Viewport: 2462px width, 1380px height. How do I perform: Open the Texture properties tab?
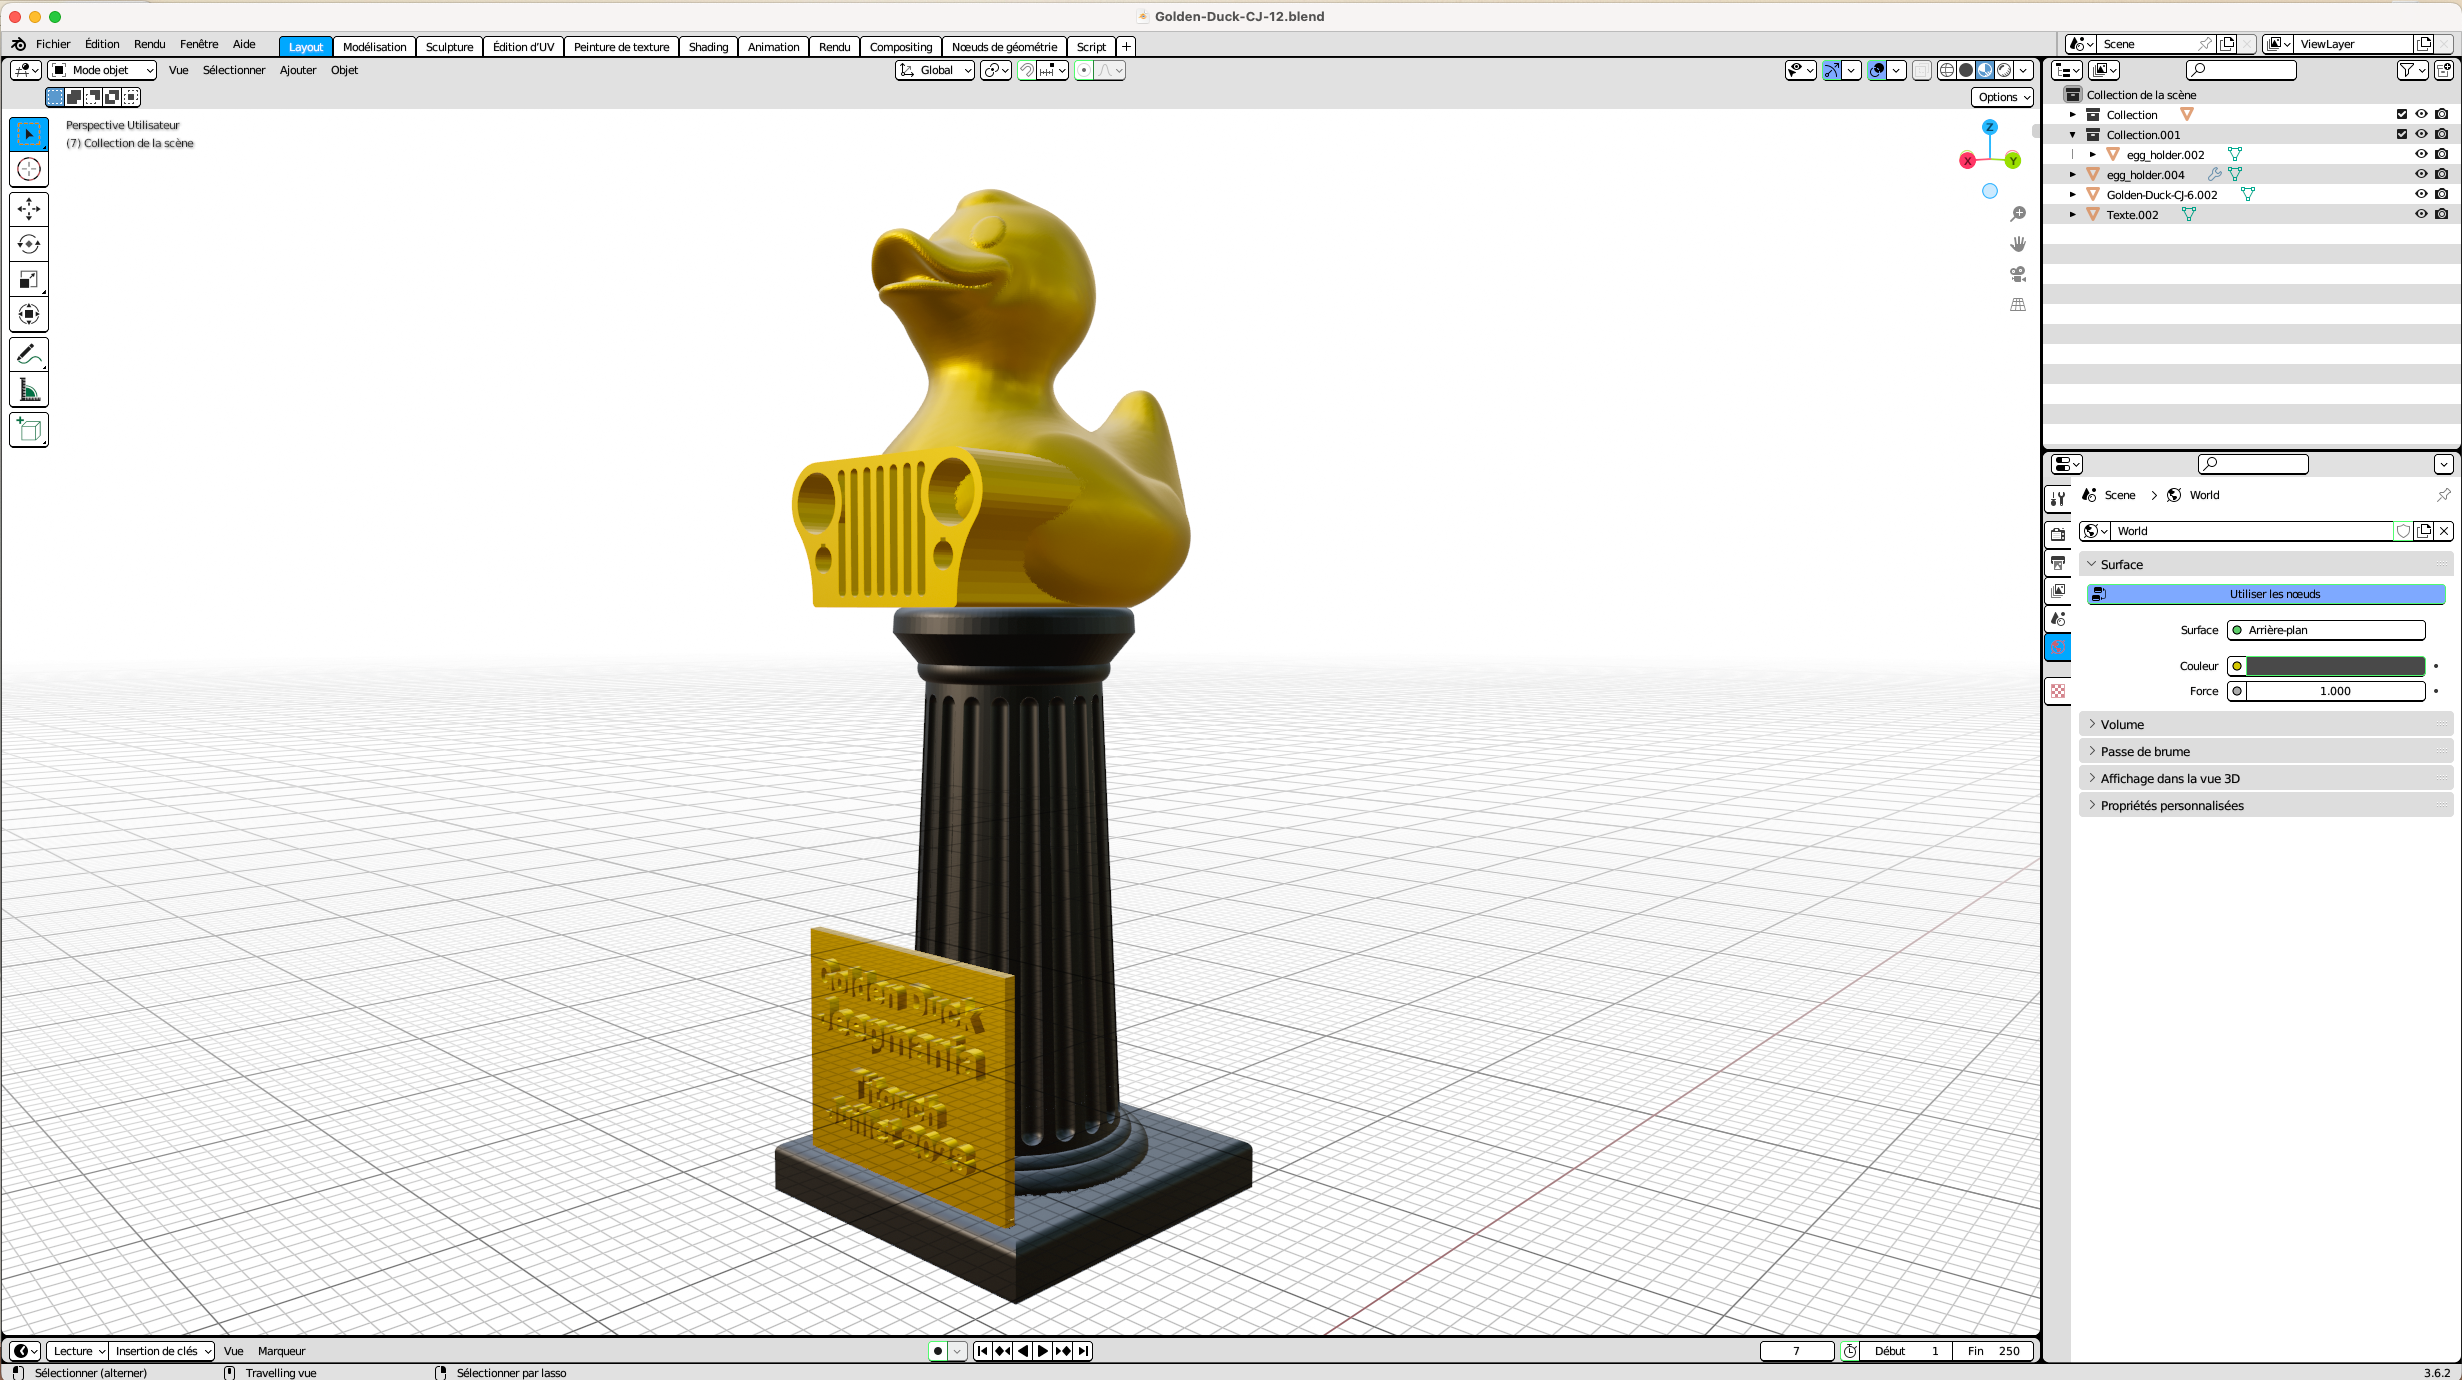click(2058, 690)
